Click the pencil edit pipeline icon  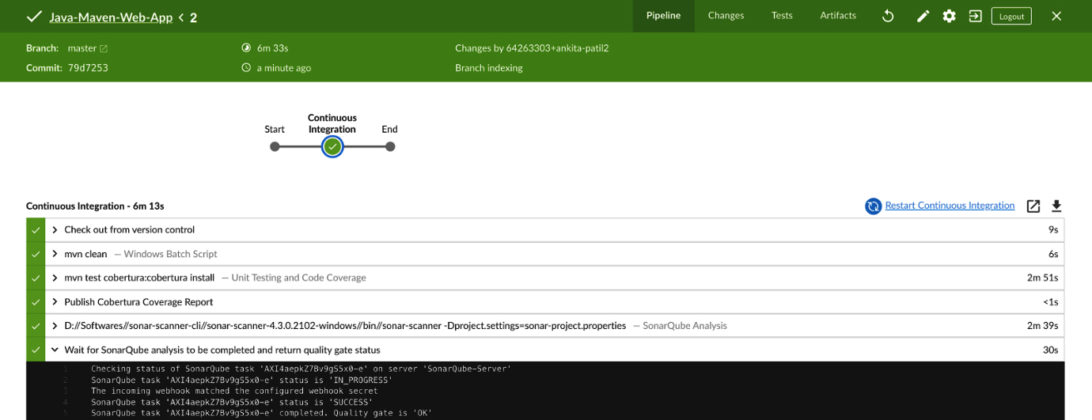pos(923,16)
